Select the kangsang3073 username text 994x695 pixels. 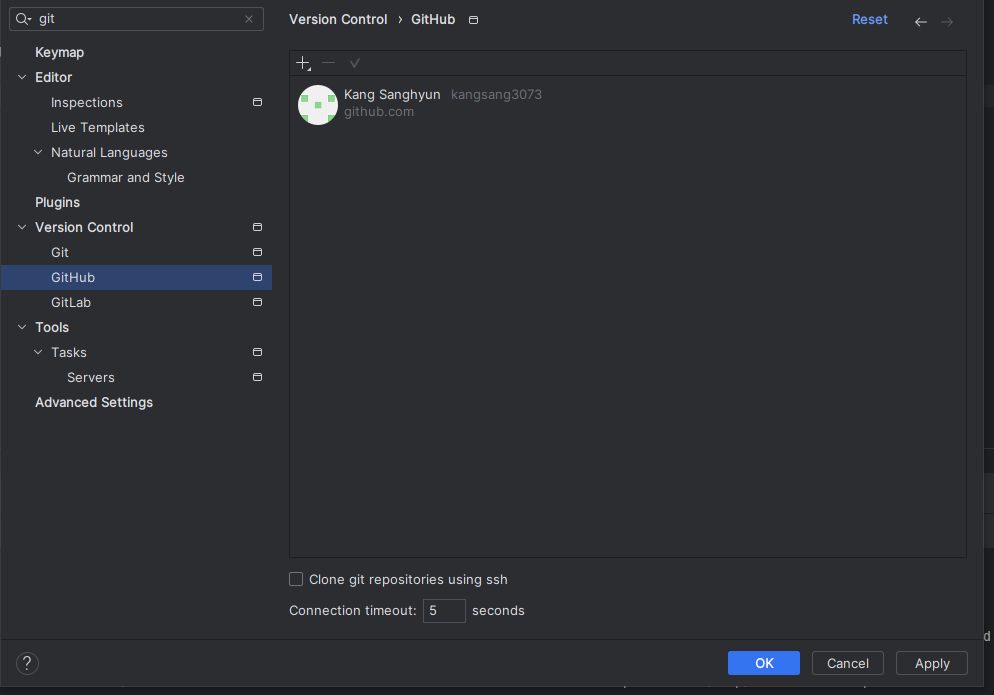pyautogui.click(x=496, y=94)
